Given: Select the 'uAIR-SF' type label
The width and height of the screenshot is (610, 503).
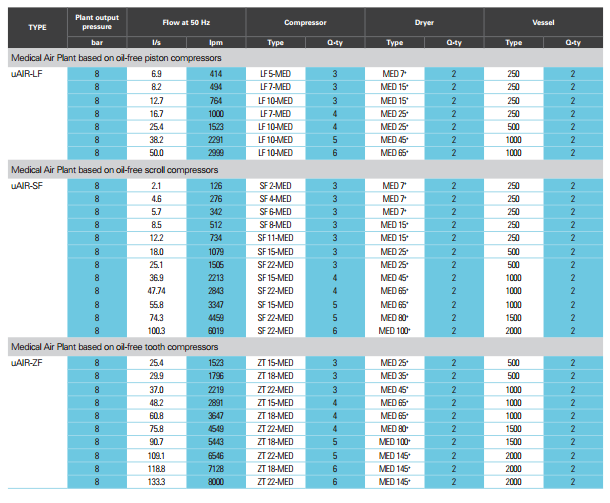Looking at the screenshot, I should 27,186.
